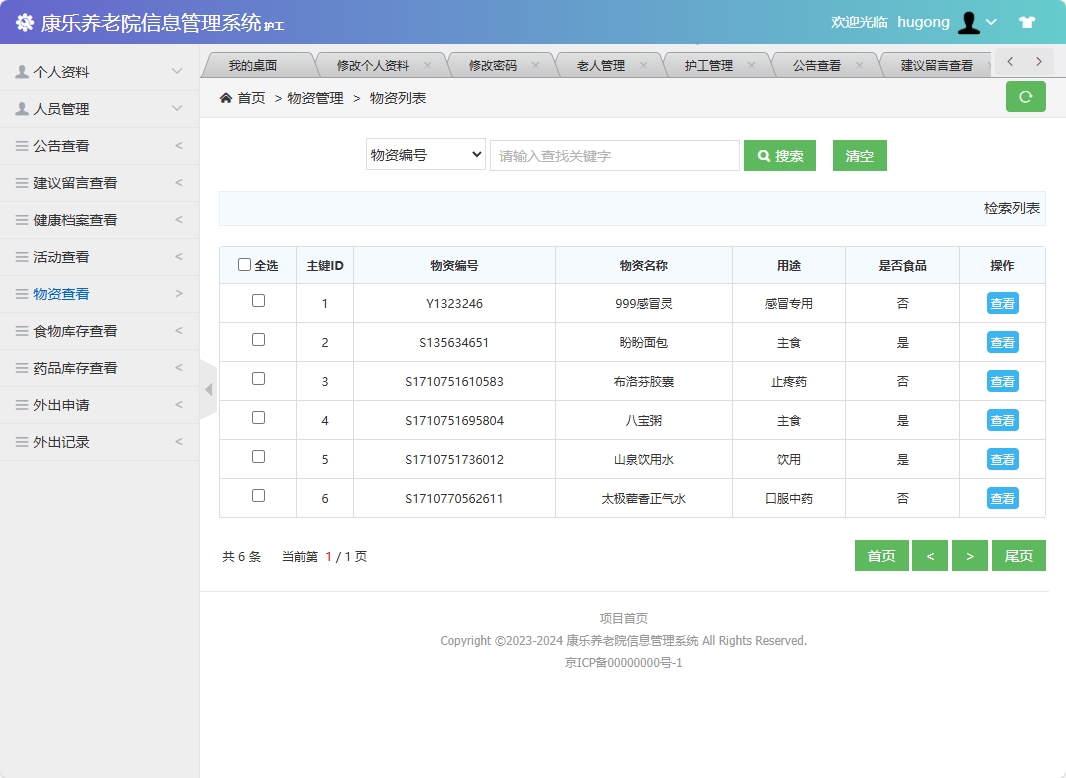
Task: Click the gear logo beside 康乐养老院信息管理系统
Action: click(x=23, y=20)
